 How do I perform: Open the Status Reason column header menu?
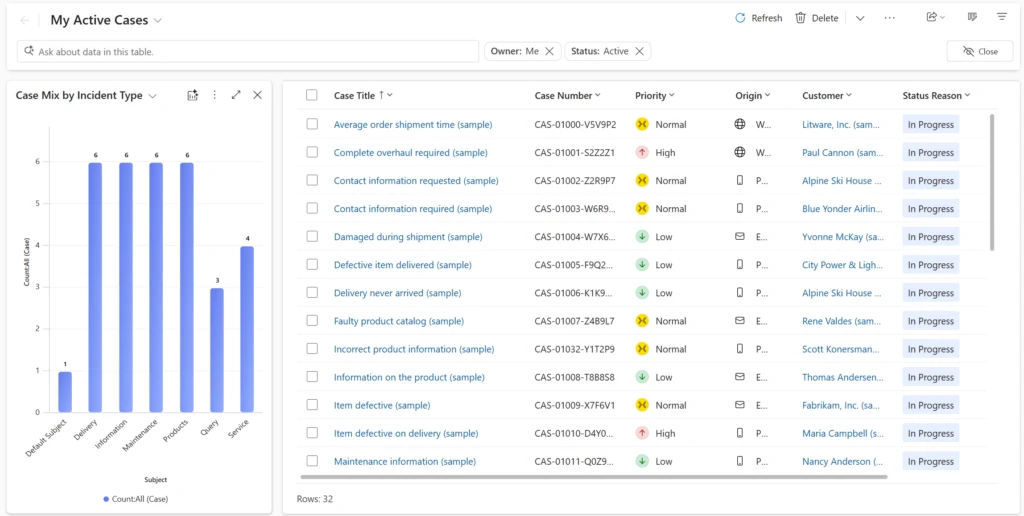click(x=936, y=96)
